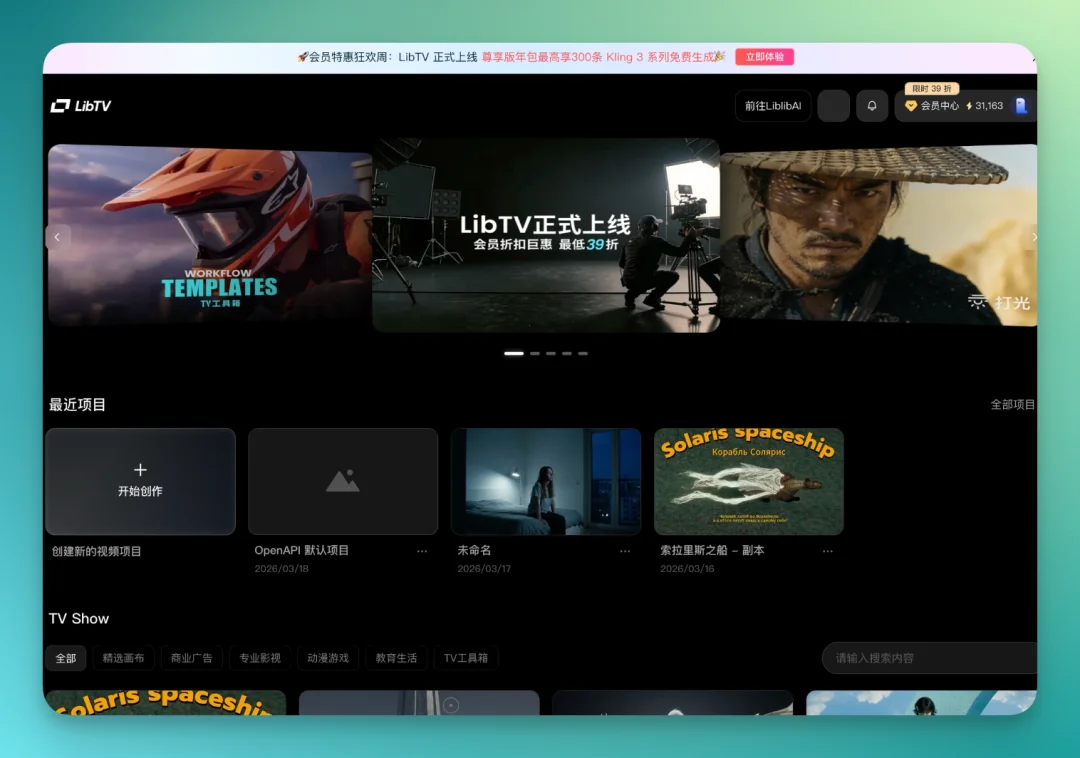Click the 前往LiblibAI button
This screenshot has height=758, width=1080.
click(x=772, y=106)
